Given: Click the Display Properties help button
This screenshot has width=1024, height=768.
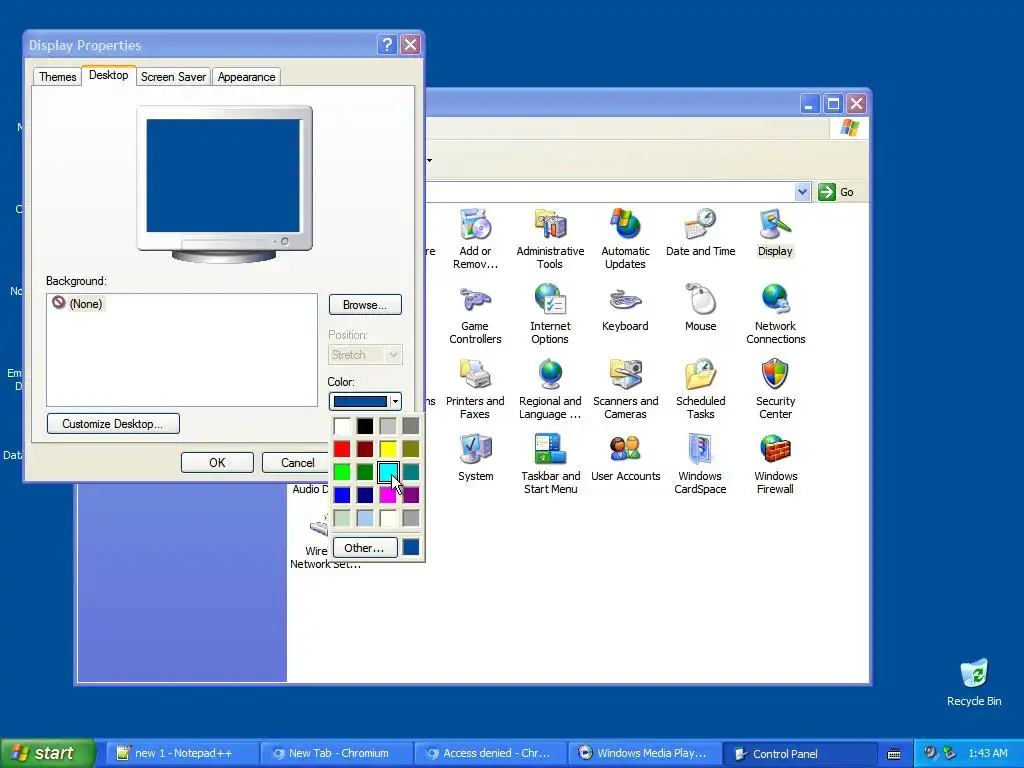Looking at the screenshot, I should 387,44.
